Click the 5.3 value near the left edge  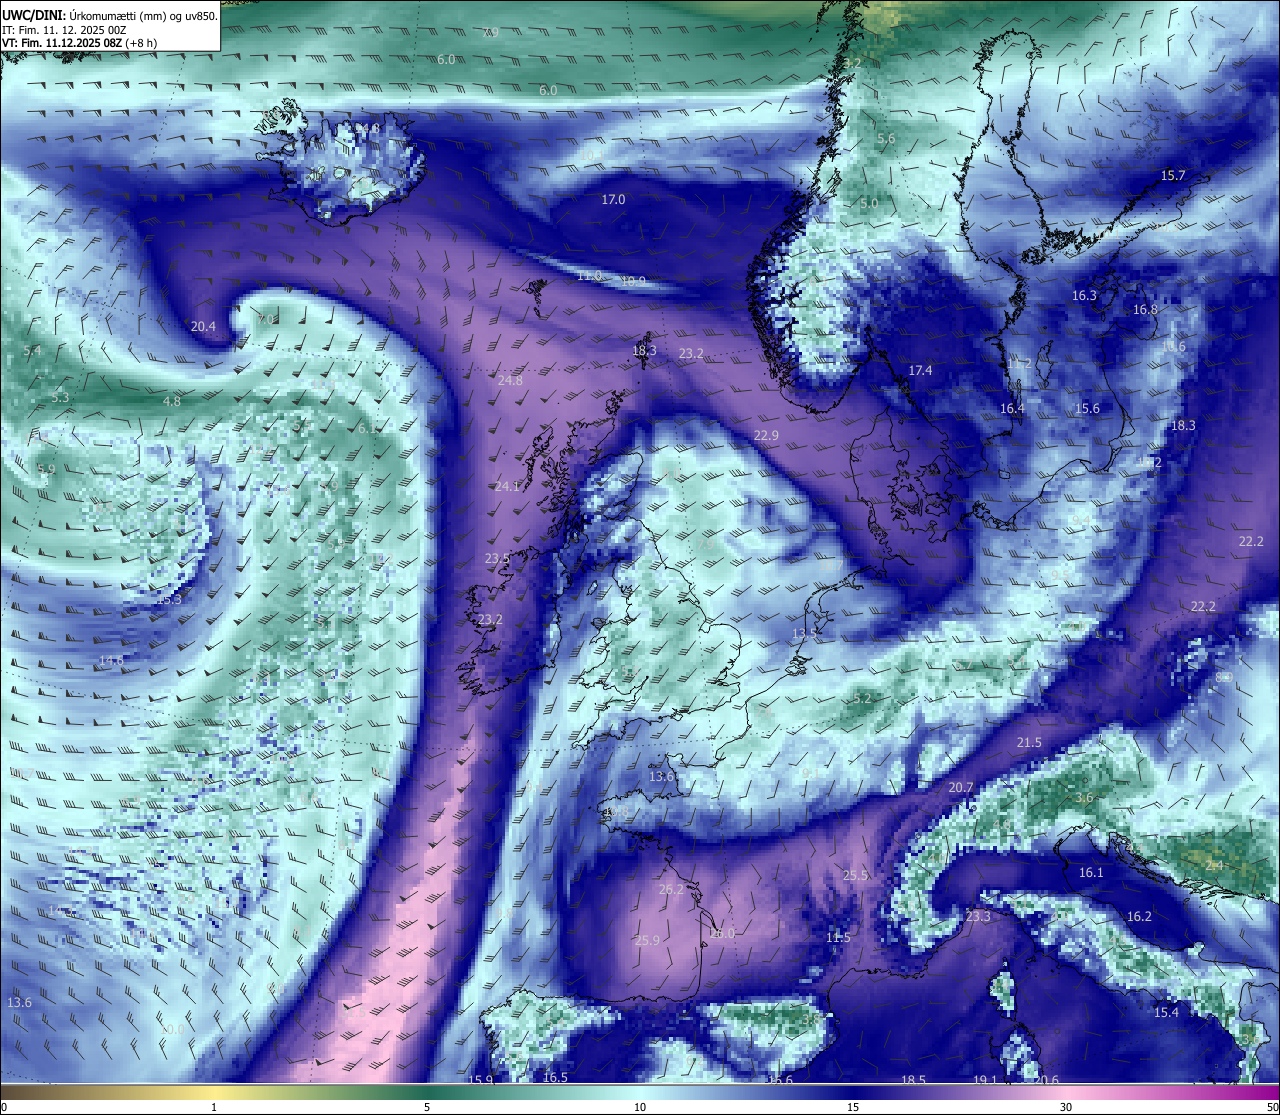coord(60,397)
